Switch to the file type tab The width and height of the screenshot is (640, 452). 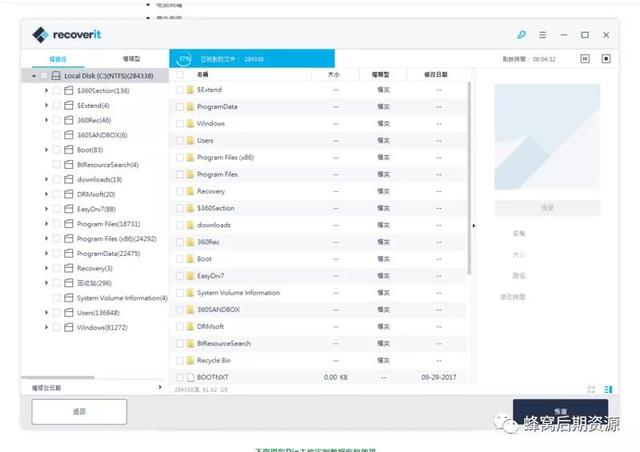[x=131, y=59]
